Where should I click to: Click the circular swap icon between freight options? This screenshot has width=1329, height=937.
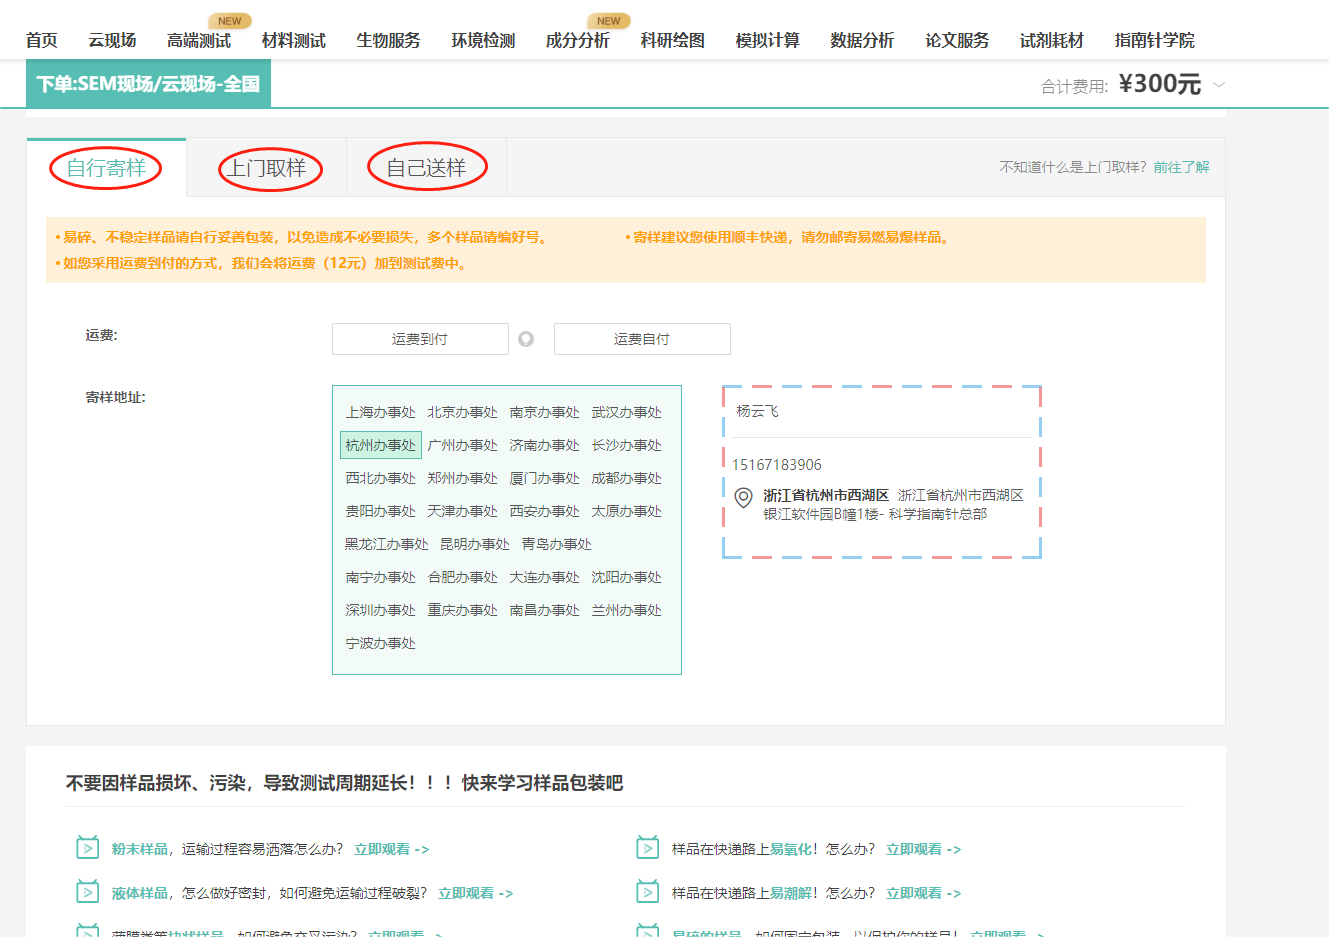528,338
